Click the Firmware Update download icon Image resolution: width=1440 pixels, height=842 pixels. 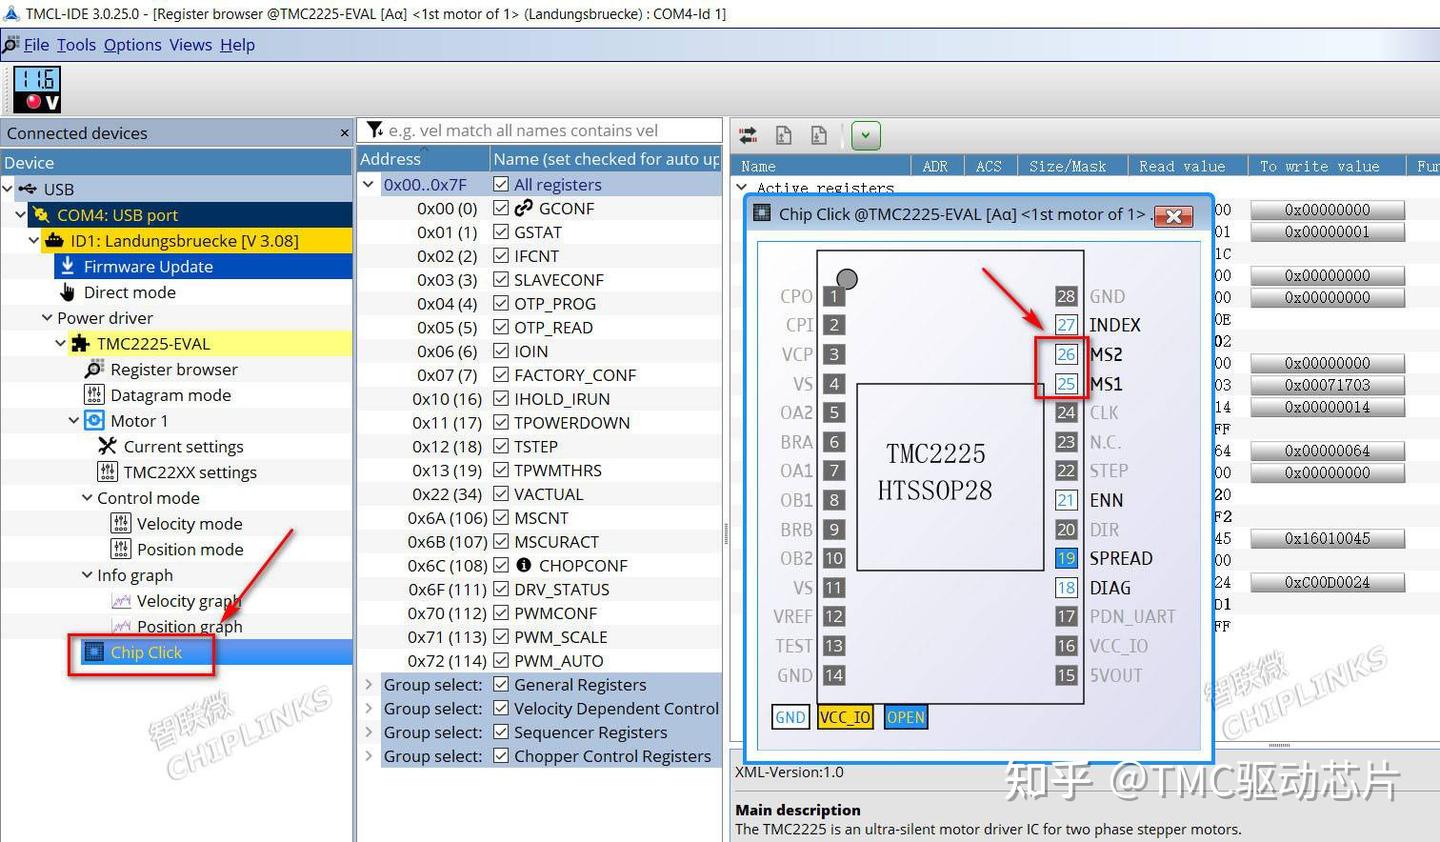click(67, 266)
